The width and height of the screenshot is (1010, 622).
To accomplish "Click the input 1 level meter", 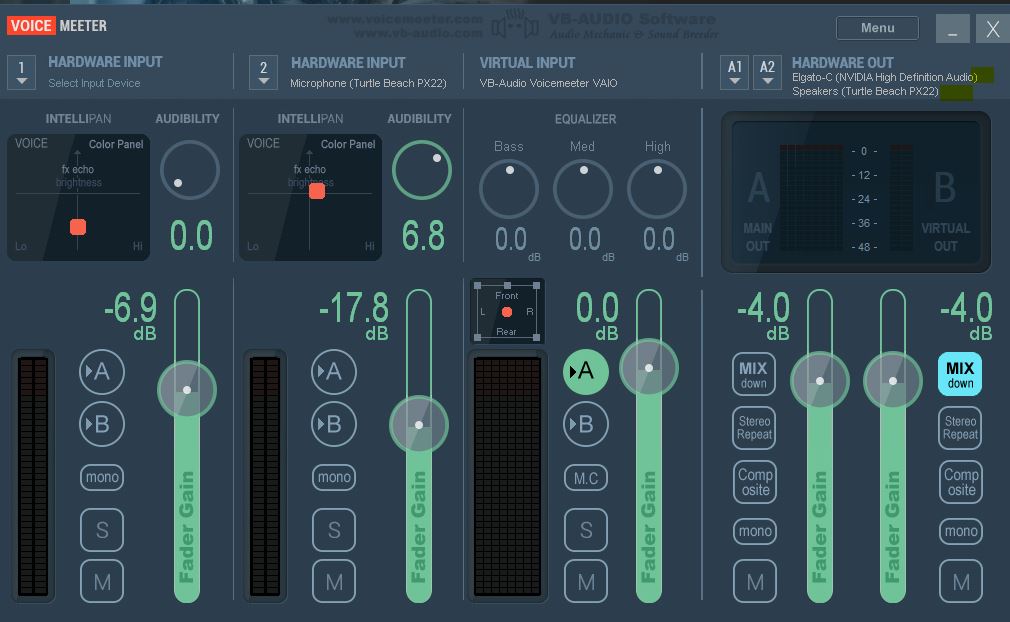I will (33, 476).
